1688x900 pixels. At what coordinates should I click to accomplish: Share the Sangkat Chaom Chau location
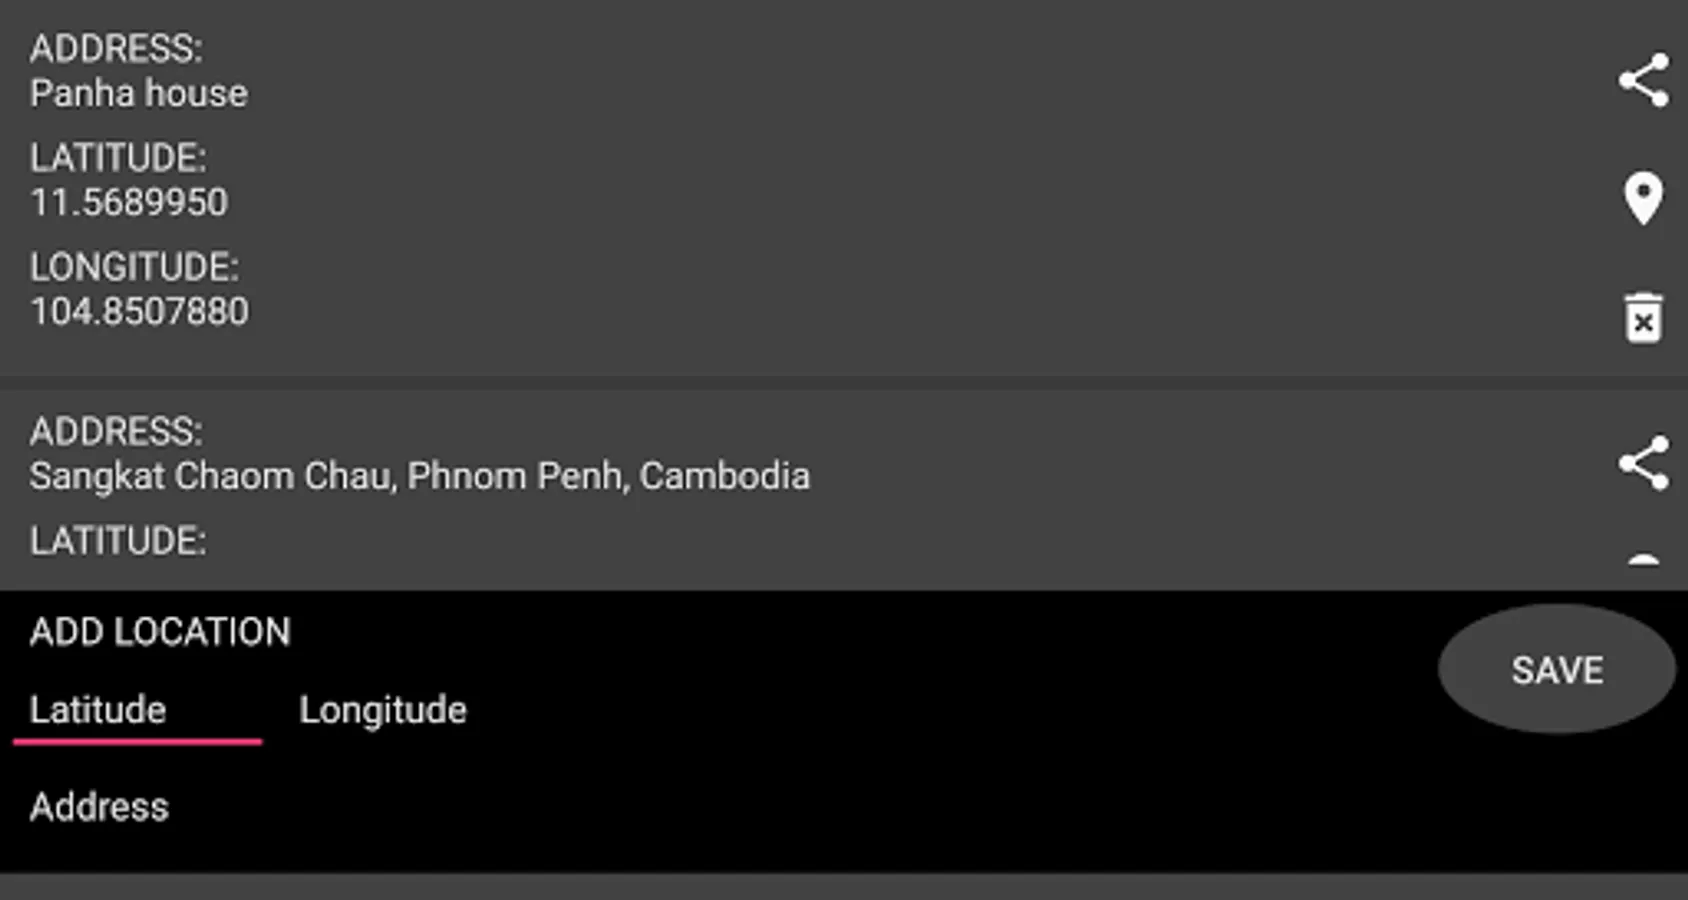tap(1643, 463)
